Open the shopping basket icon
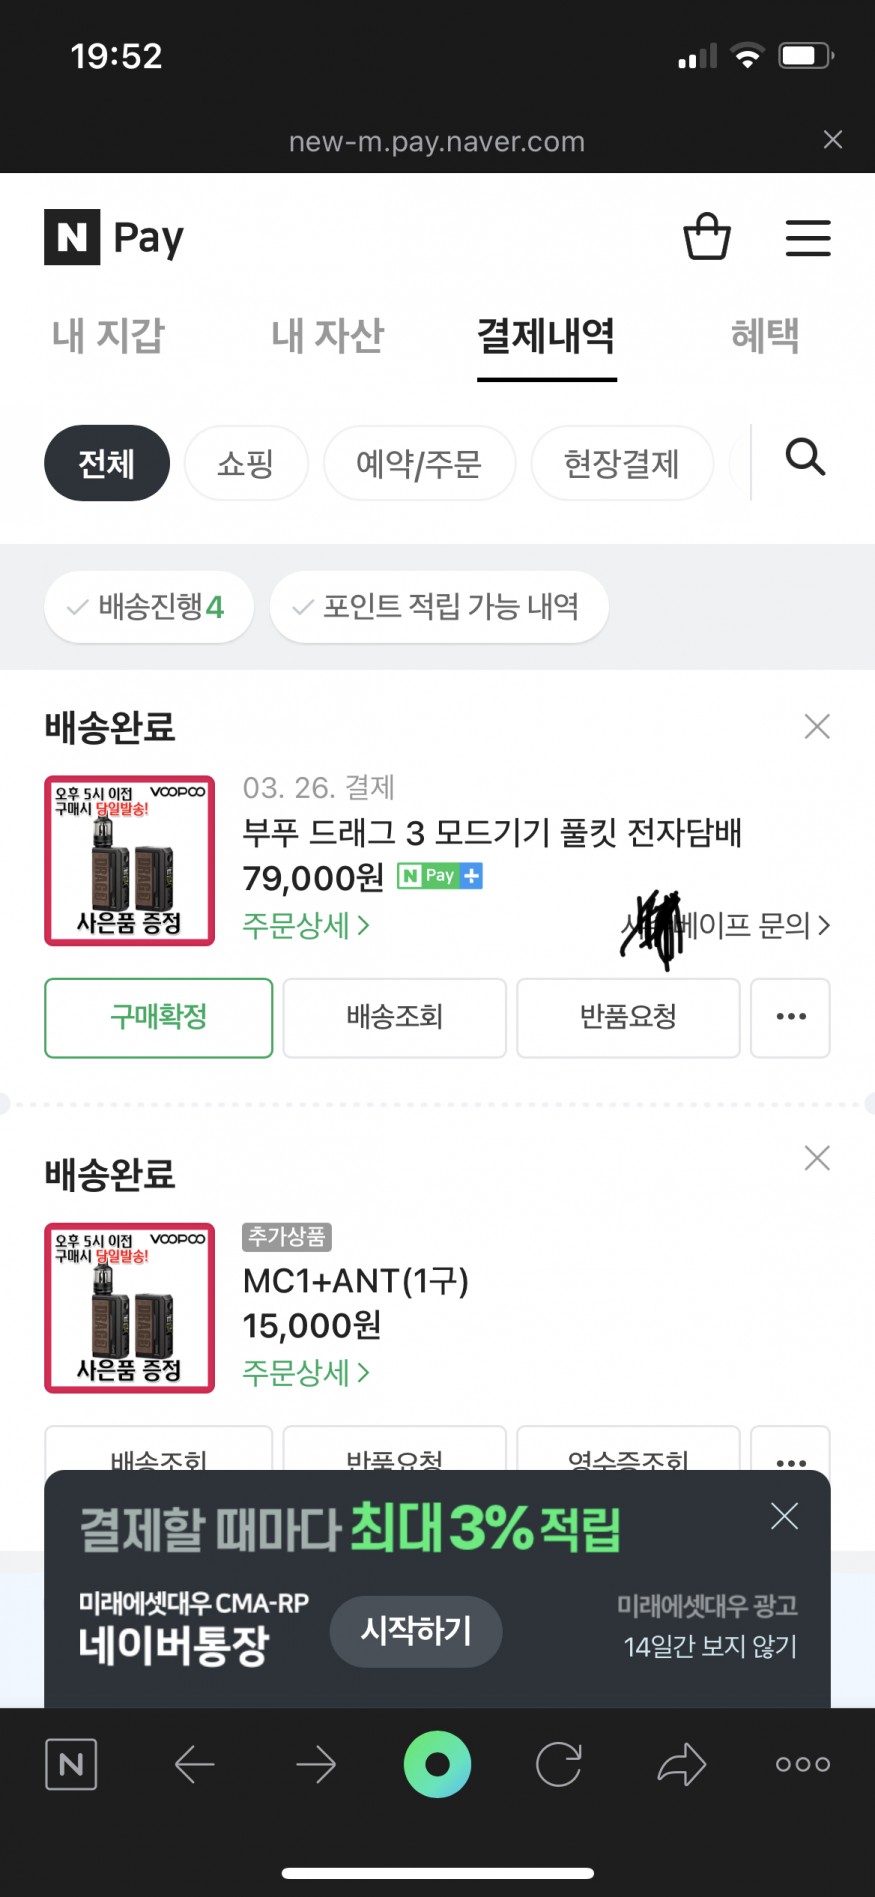The height and width of the screenshot is (1897, 875). pos(707,237)
